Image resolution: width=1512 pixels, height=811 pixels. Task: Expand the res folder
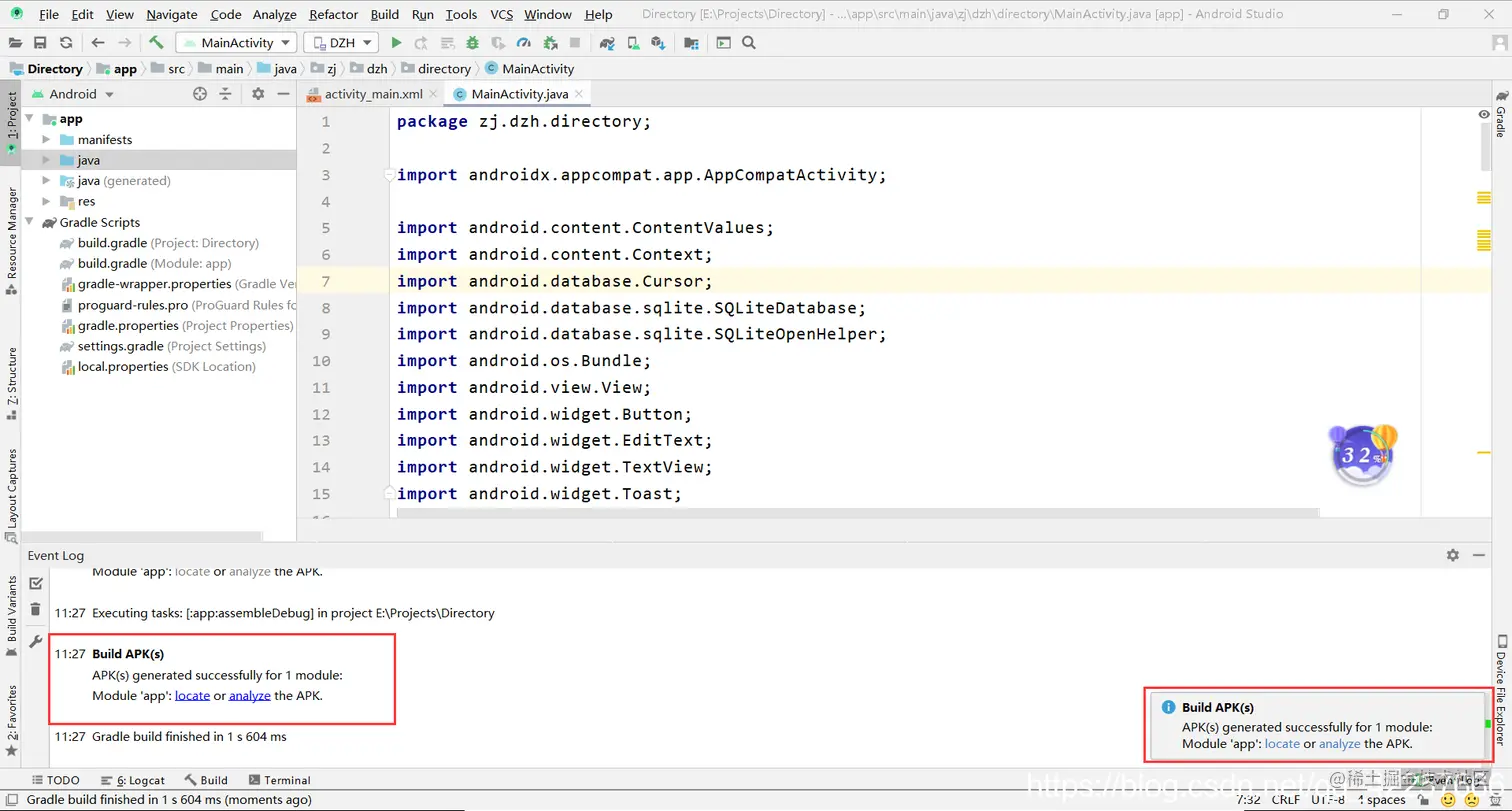pos(46,202)
